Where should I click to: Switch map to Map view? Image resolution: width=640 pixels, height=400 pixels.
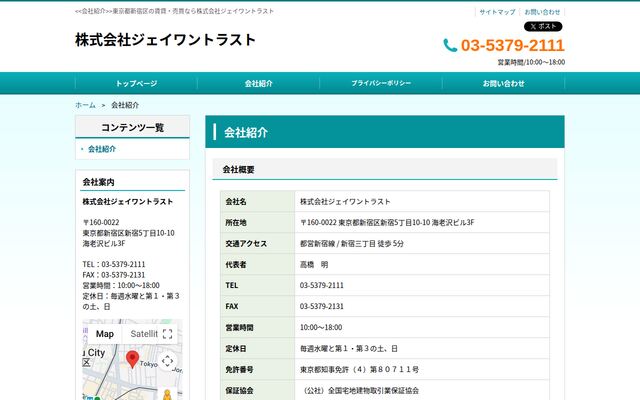105,334
